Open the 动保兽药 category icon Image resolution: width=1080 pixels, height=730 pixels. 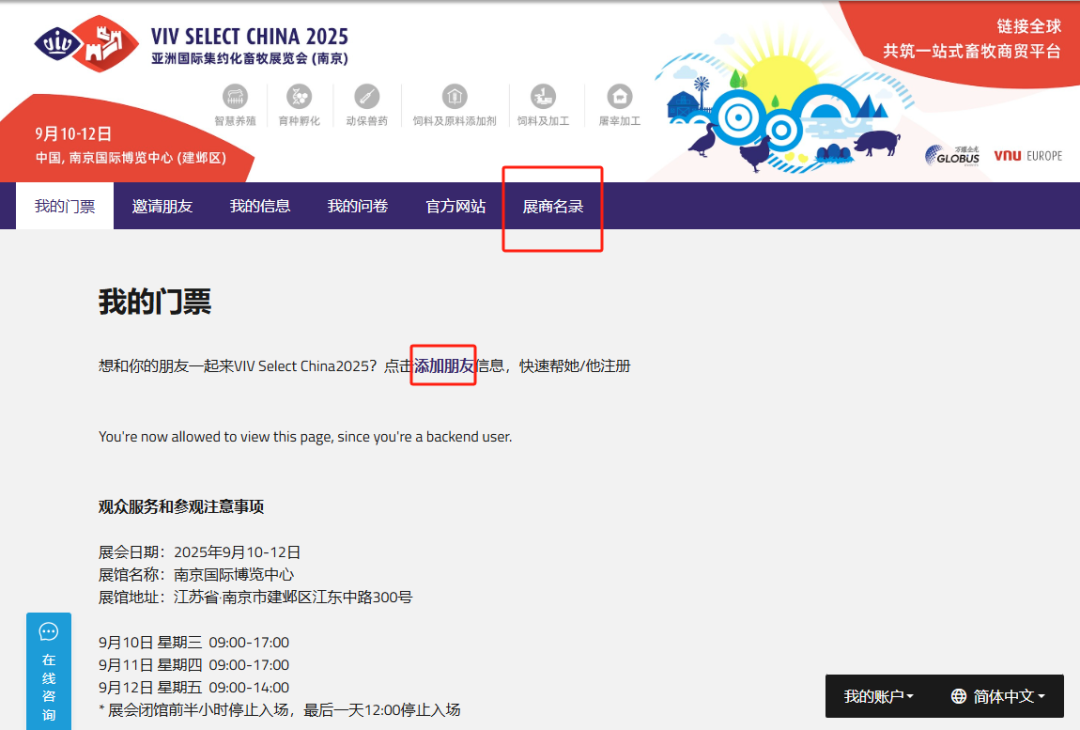click(366, 96)
